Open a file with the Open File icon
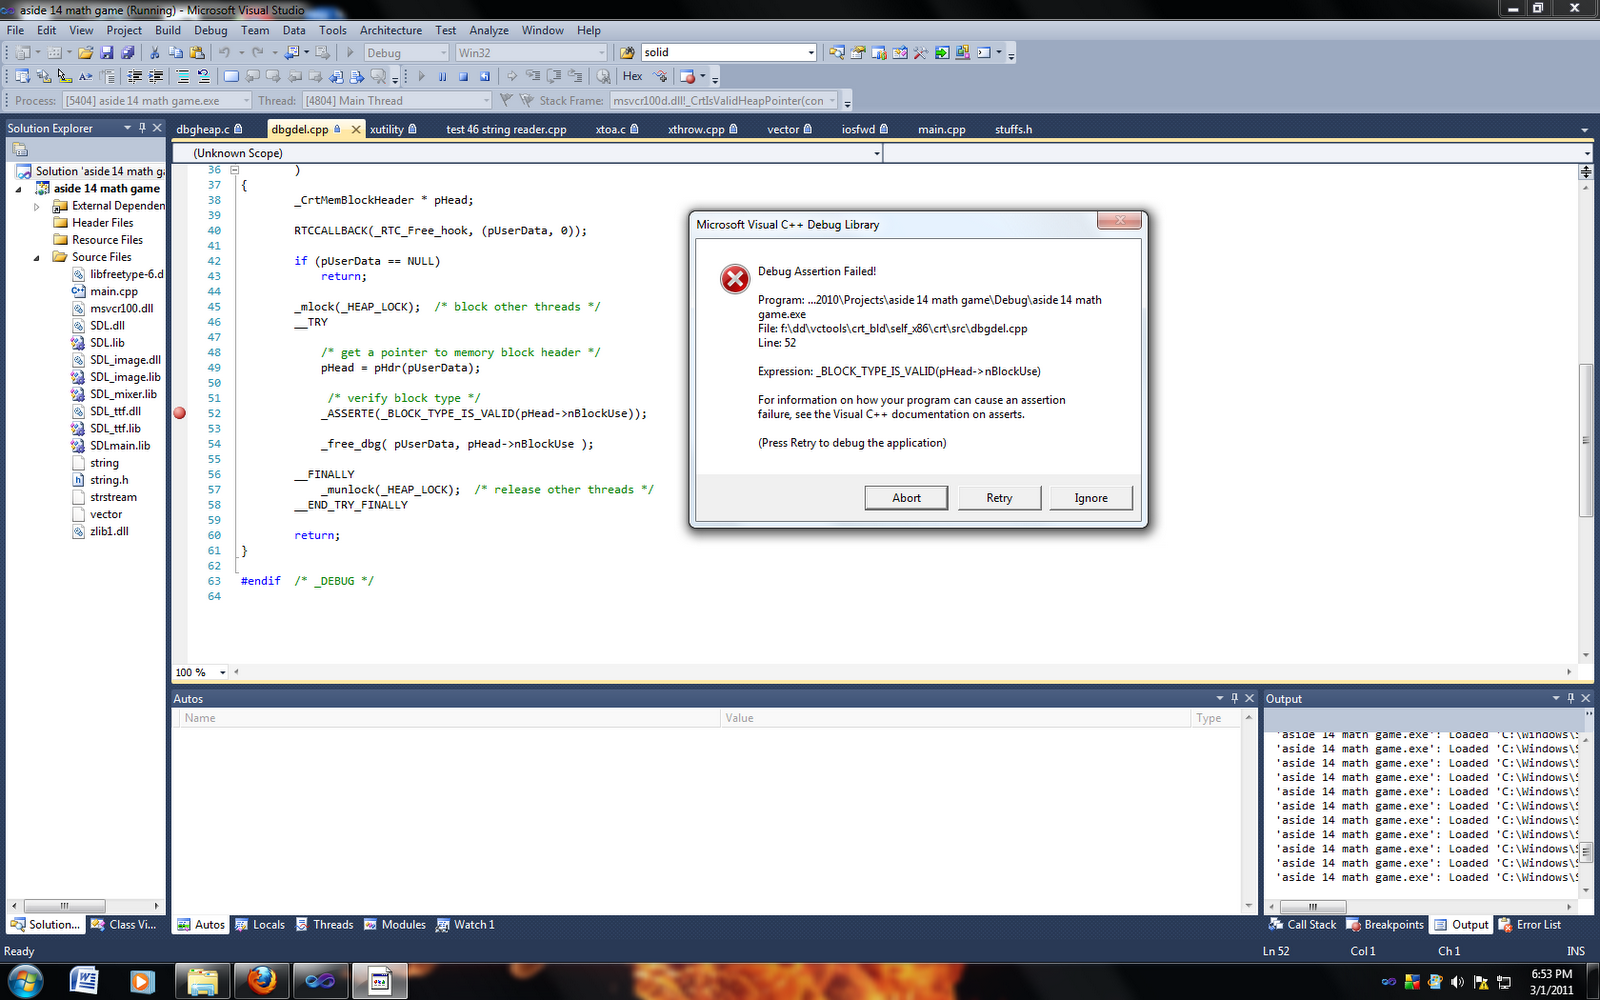 [x=86, y=53]
